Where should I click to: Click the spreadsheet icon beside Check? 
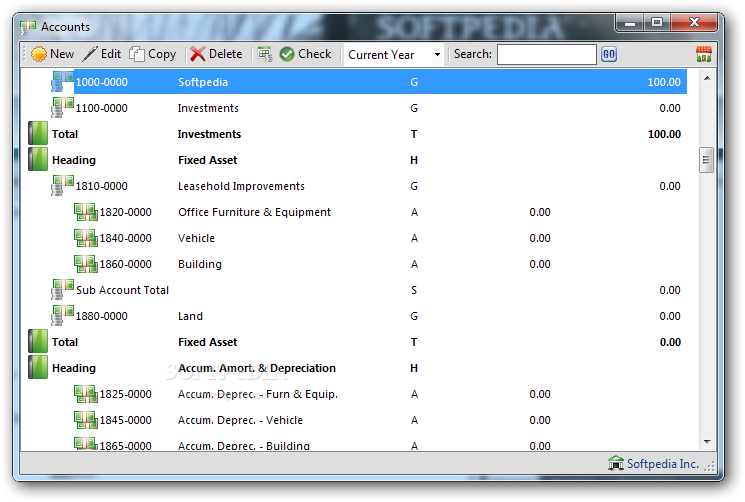tap(265, 54)
